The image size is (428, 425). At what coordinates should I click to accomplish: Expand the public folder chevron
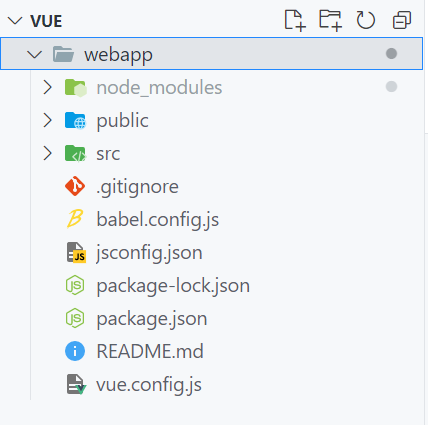(48, 120)
